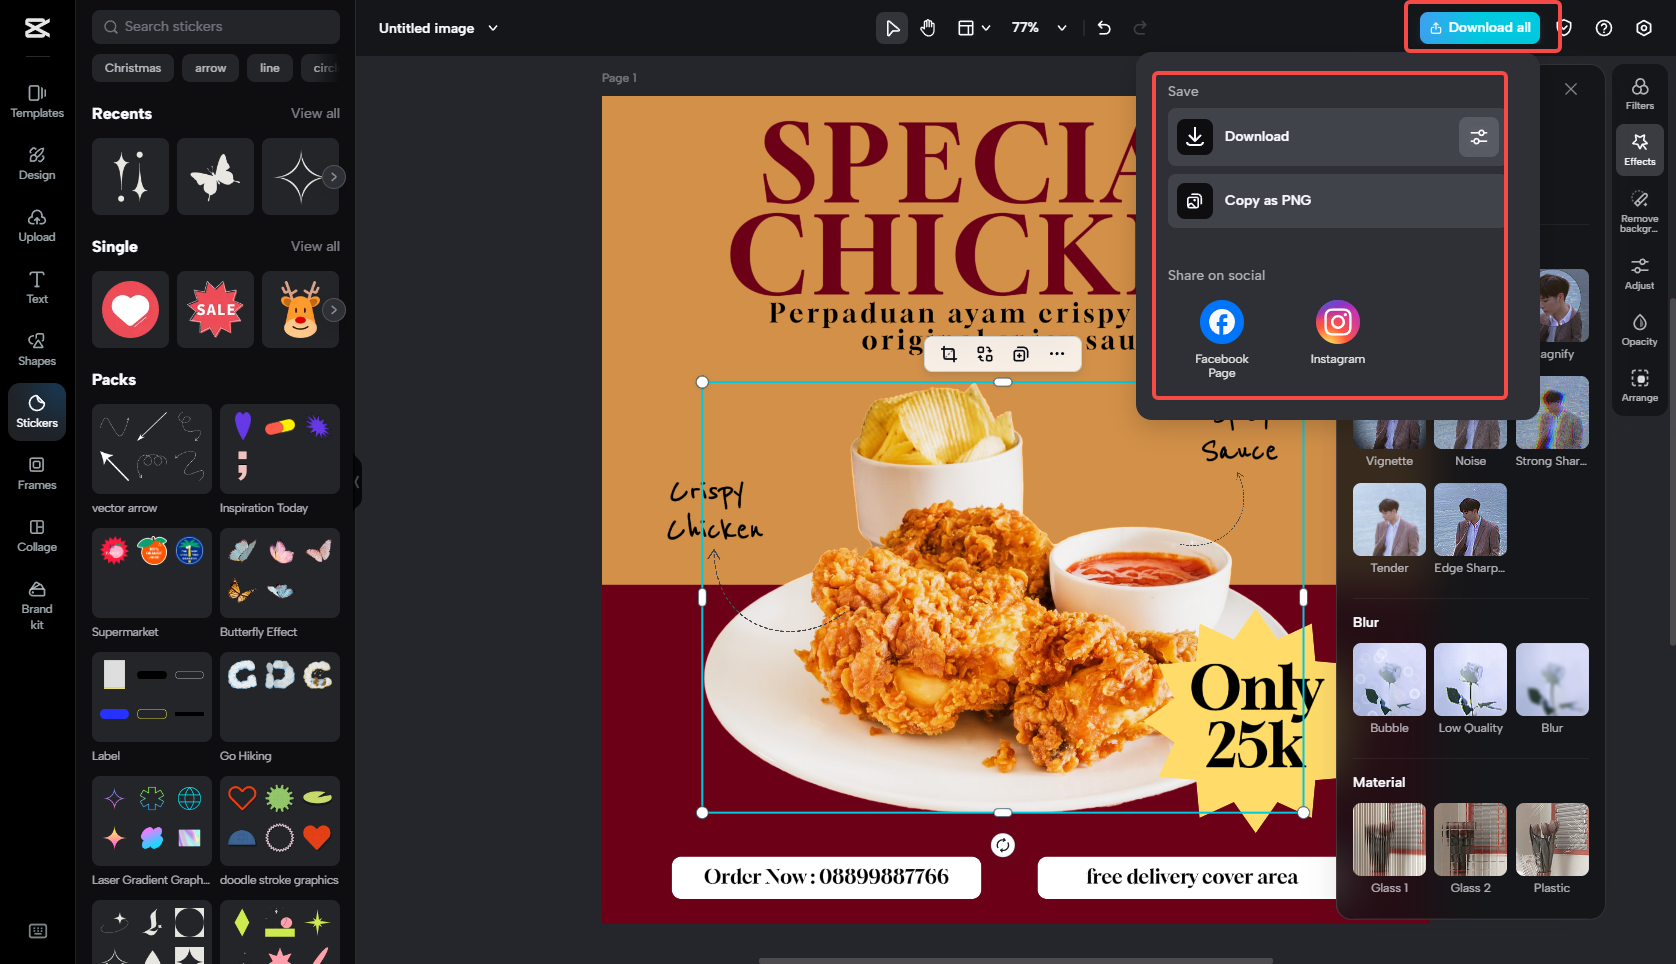Viewport: 1676px width, 964px height.
Task: Apply the Glass 1 material effect
Action: coord(1390,840)
